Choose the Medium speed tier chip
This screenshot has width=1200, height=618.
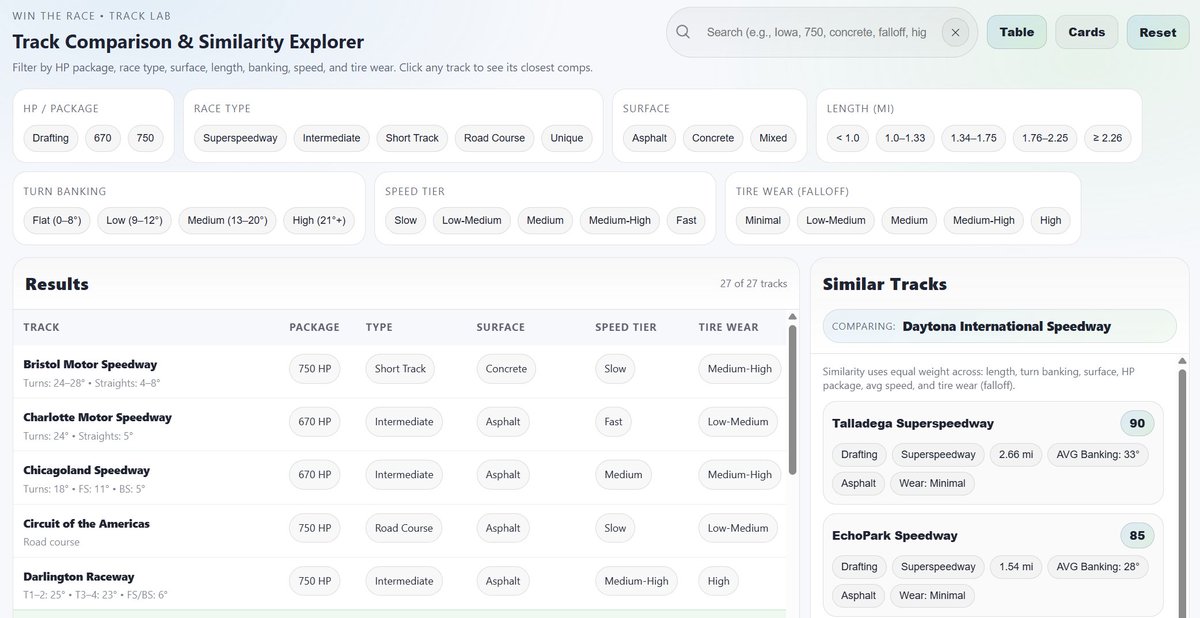pyautogui.click(x=545, y=220)
